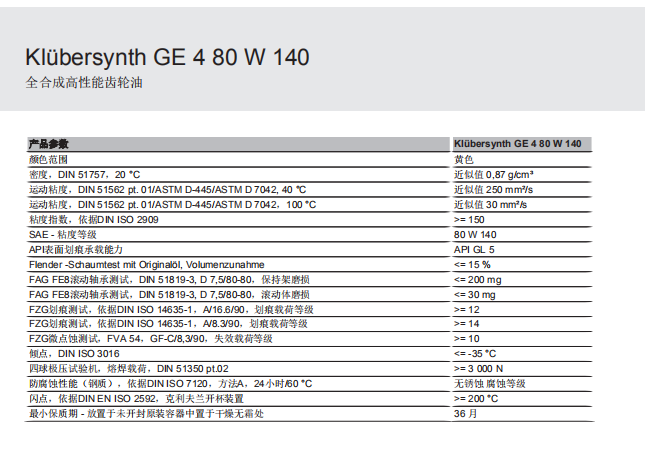Select the '四球极压试验机, 熔焊载荷' row
This screenshot has width=645, height=451.
click(128, 369)
